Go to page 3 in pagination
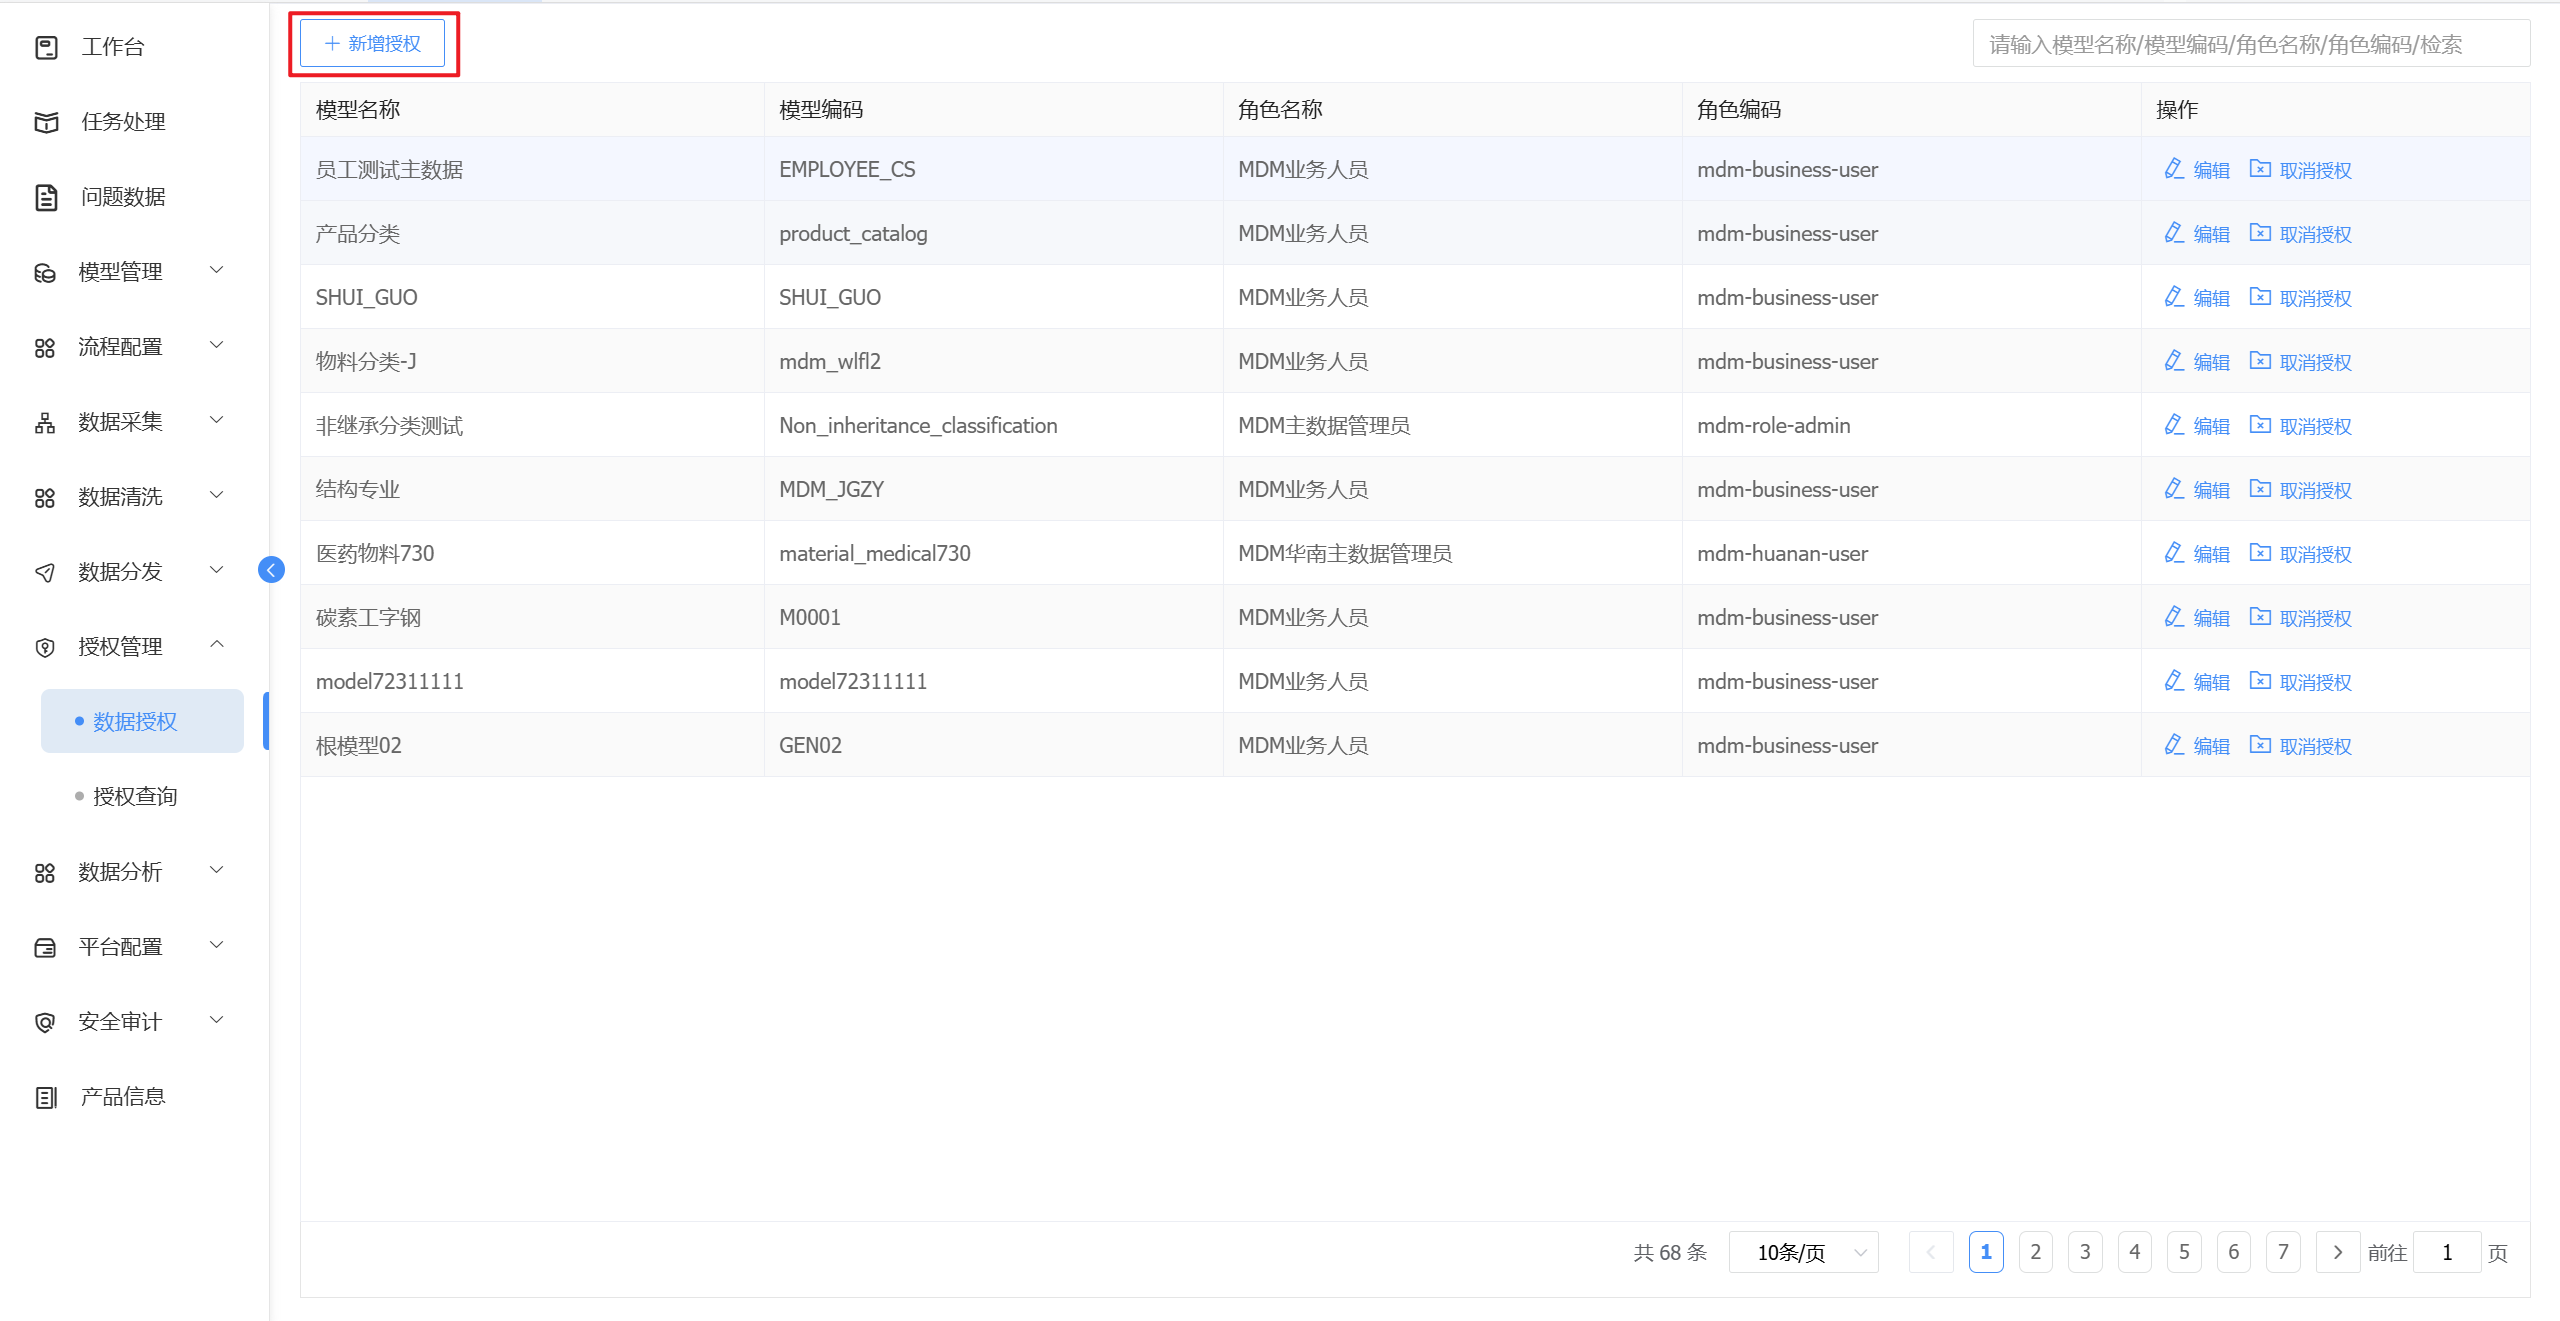The width and height of the screenshot is (2560, 1321). tap(2085, 1252)
